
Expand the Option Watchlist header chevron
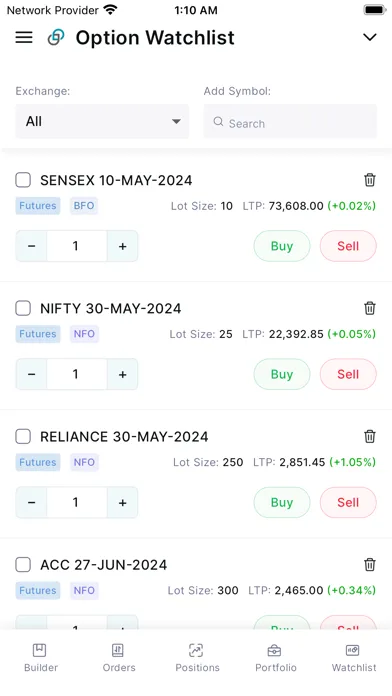pos(370,37)
